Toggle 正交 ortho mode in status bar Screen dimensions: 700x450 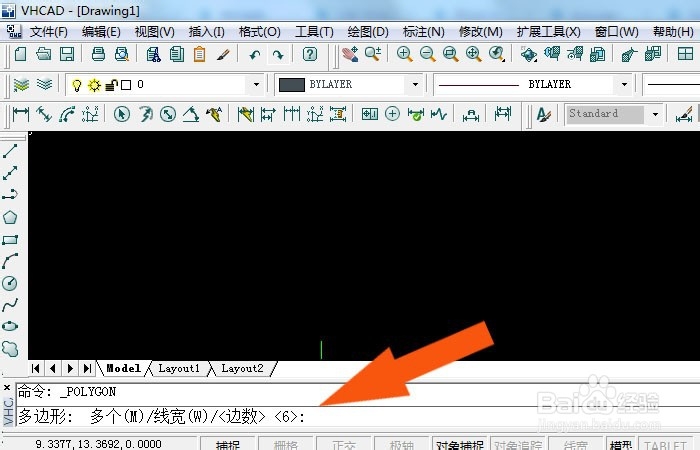pos(344,445)
